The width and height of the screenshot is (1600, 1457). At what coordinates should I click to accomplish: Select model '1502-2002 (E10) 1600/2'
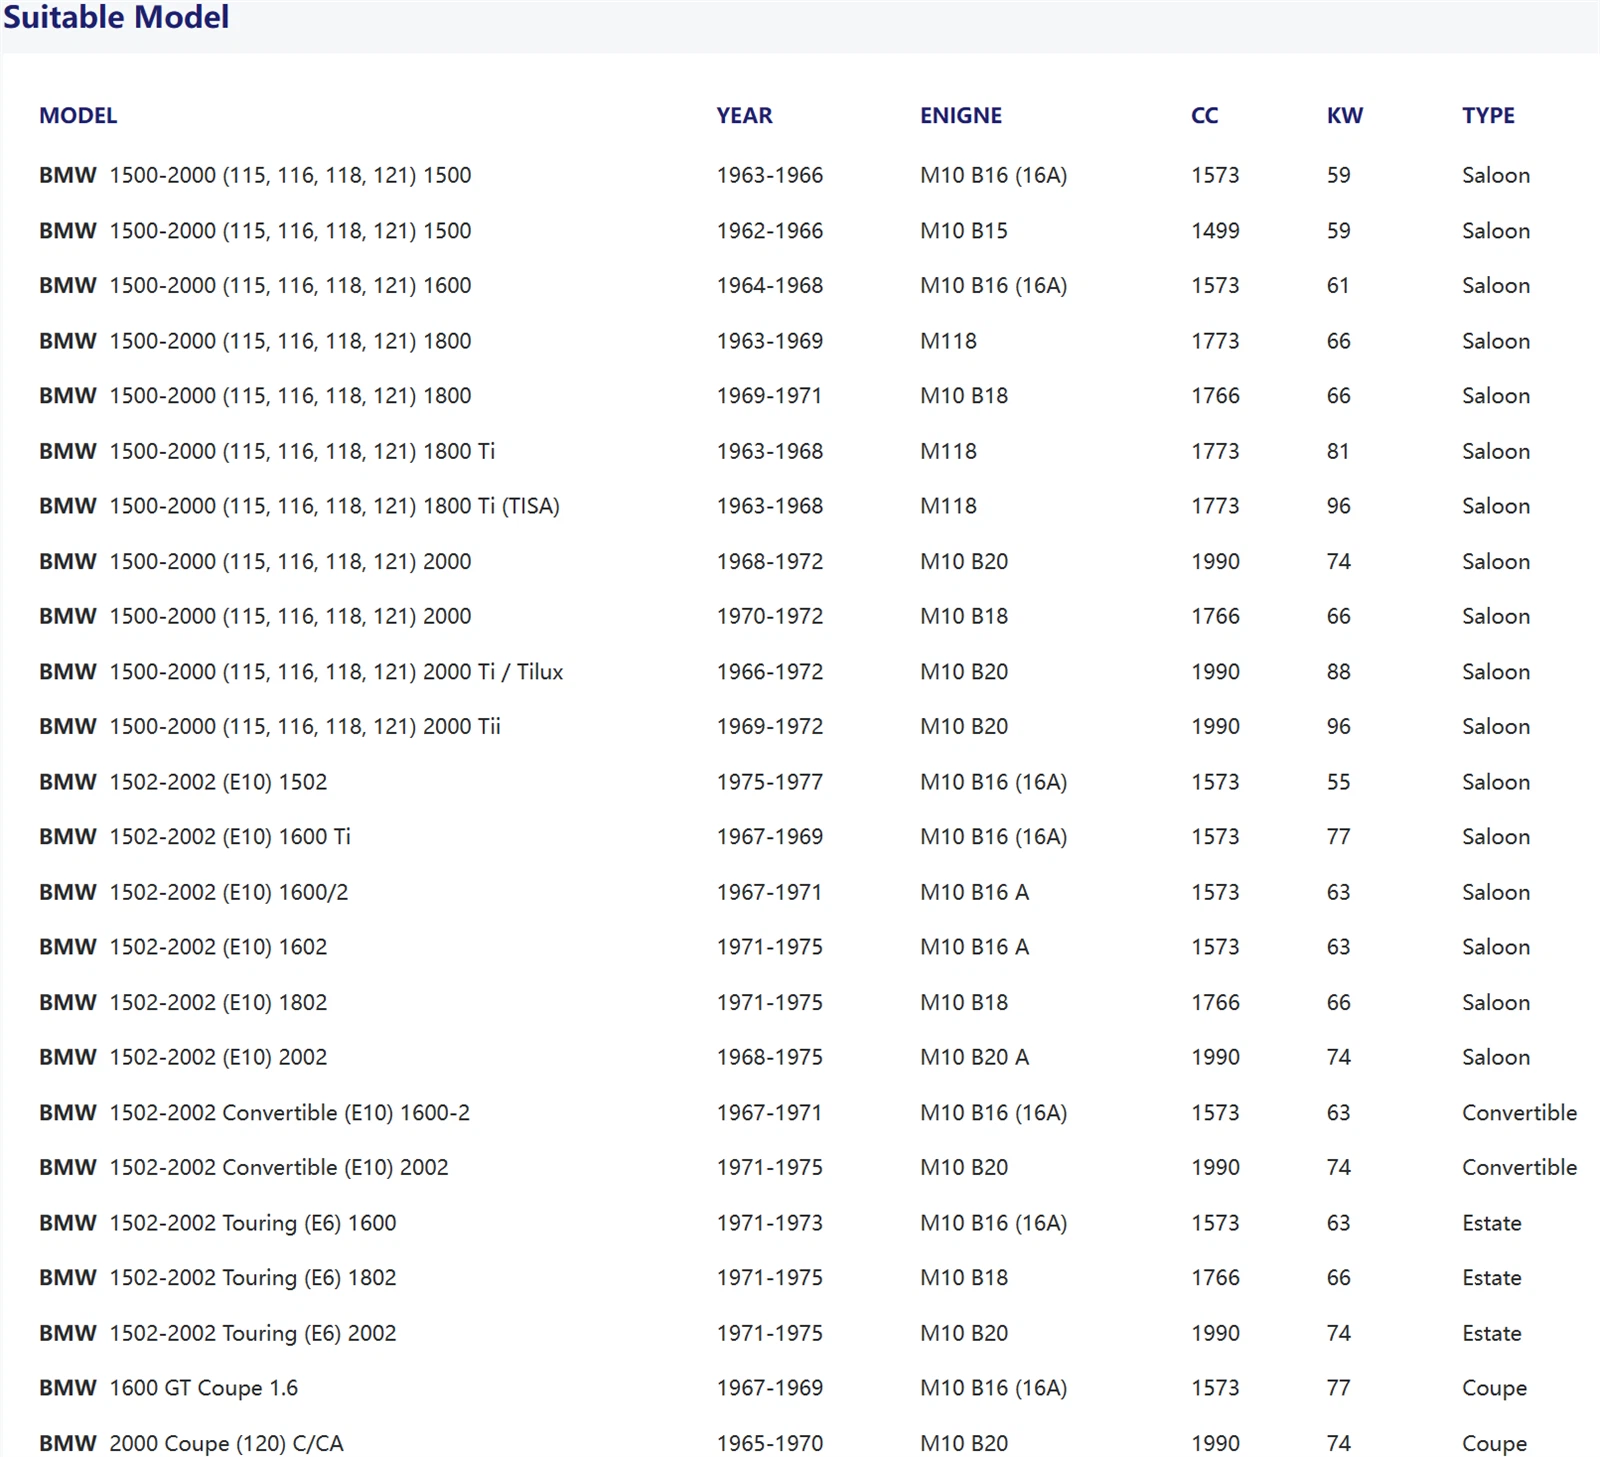194,892
